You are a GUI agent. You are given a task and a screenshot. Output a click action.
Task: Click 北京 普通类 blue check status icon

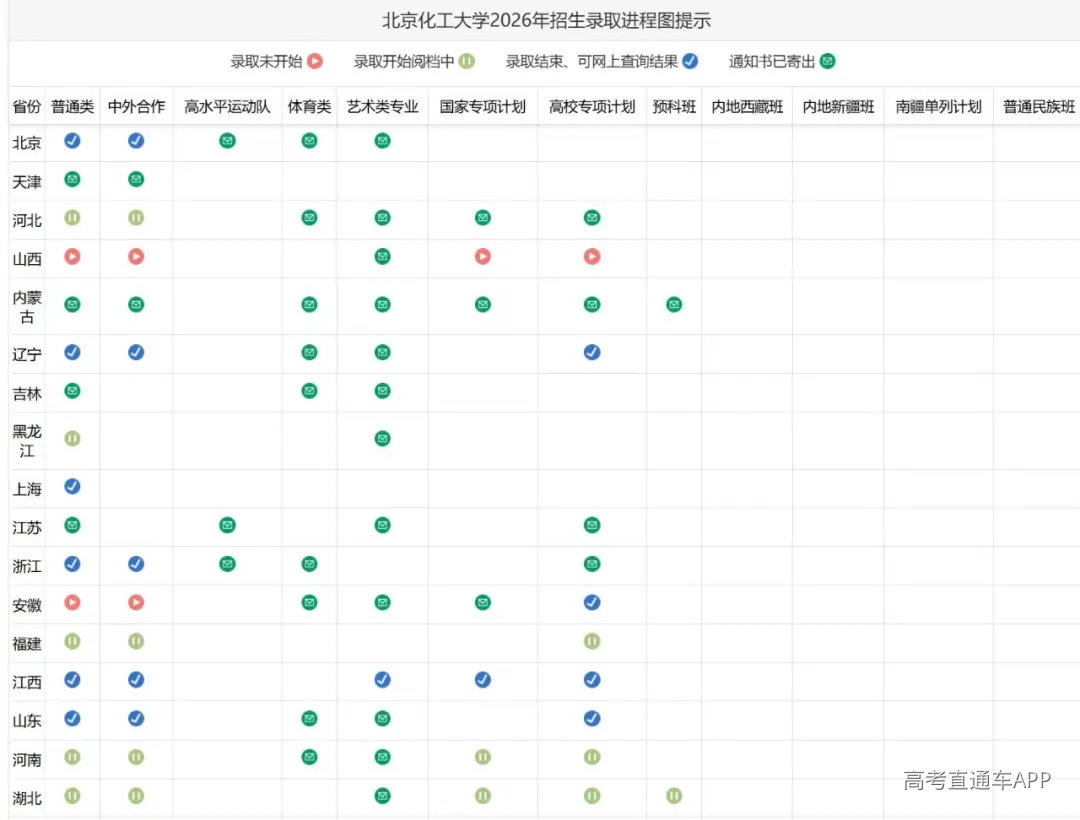tap(72, 140)
